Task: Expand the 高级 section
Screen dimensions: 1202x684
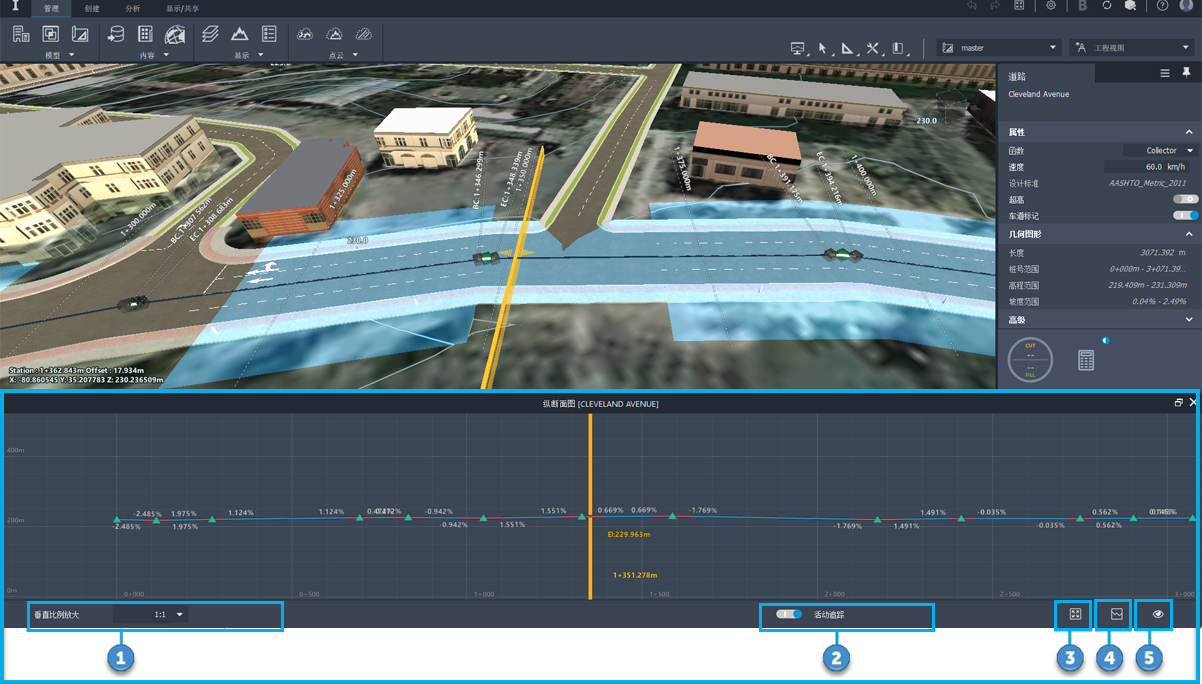Action: point(1189,320)
